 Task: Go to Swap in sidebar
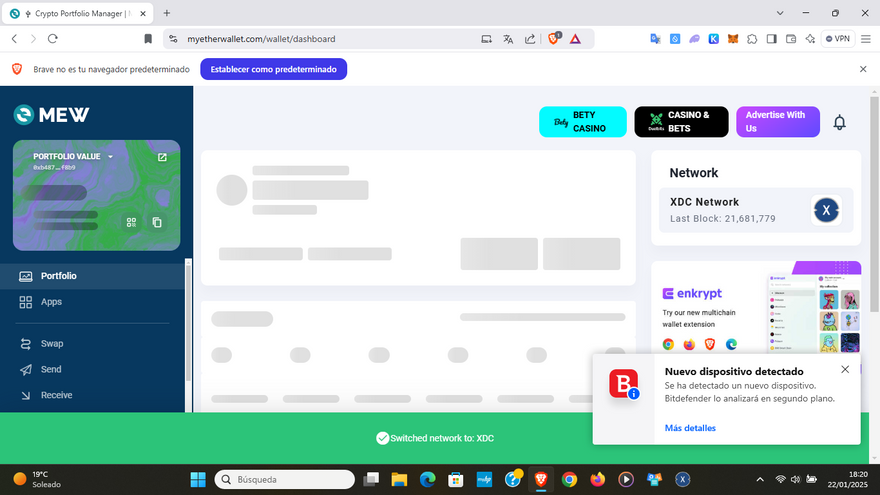(x=52, y=343)
